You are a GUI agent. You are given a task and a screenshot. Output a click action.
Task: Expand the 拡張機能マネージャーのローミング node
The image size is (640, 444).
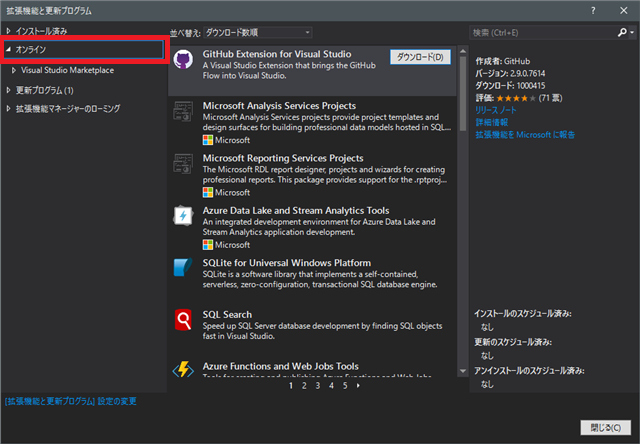pyautogui.click(x=9, y=109)
